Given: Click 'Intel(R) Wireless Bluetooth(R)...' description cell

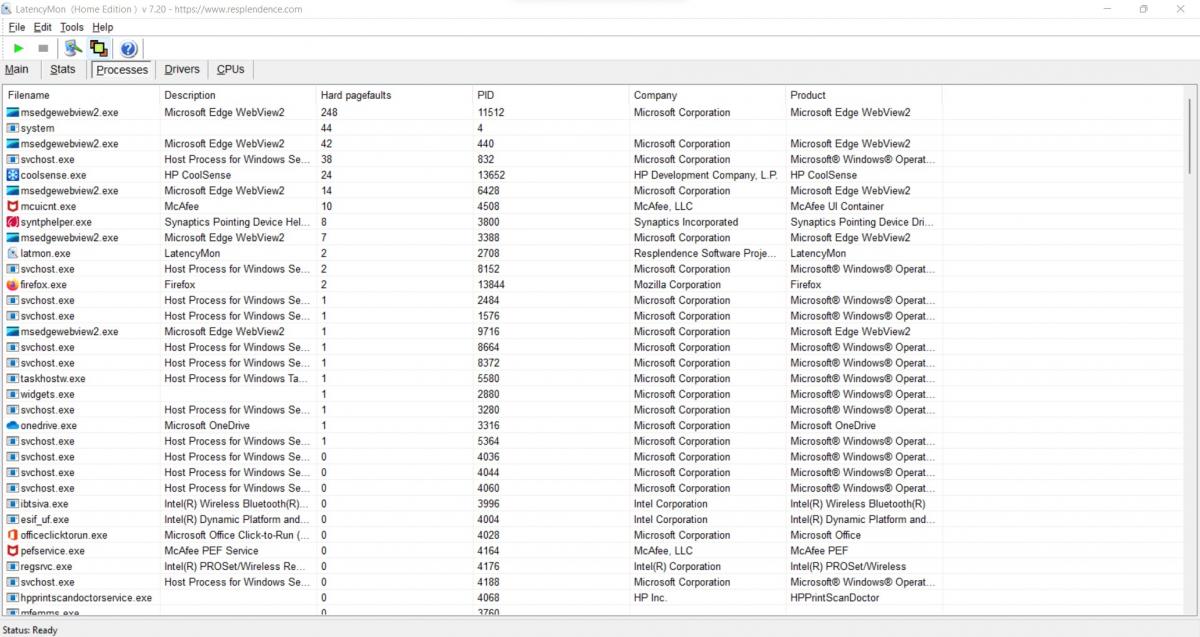Looking at the screenshot, I should pyautogui.click(x=237, y=504).
